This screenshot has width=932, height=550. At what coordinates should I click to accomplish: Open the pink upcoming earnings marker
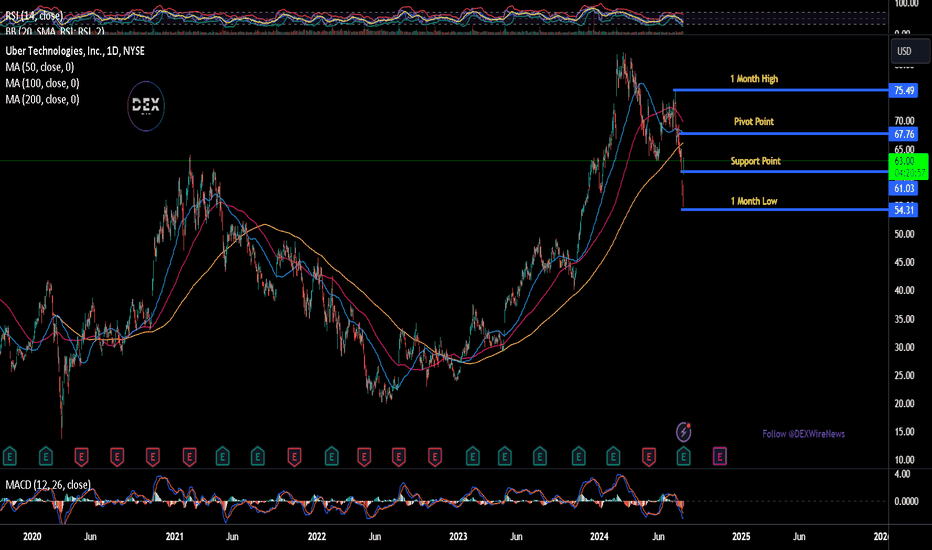point(720,457)
